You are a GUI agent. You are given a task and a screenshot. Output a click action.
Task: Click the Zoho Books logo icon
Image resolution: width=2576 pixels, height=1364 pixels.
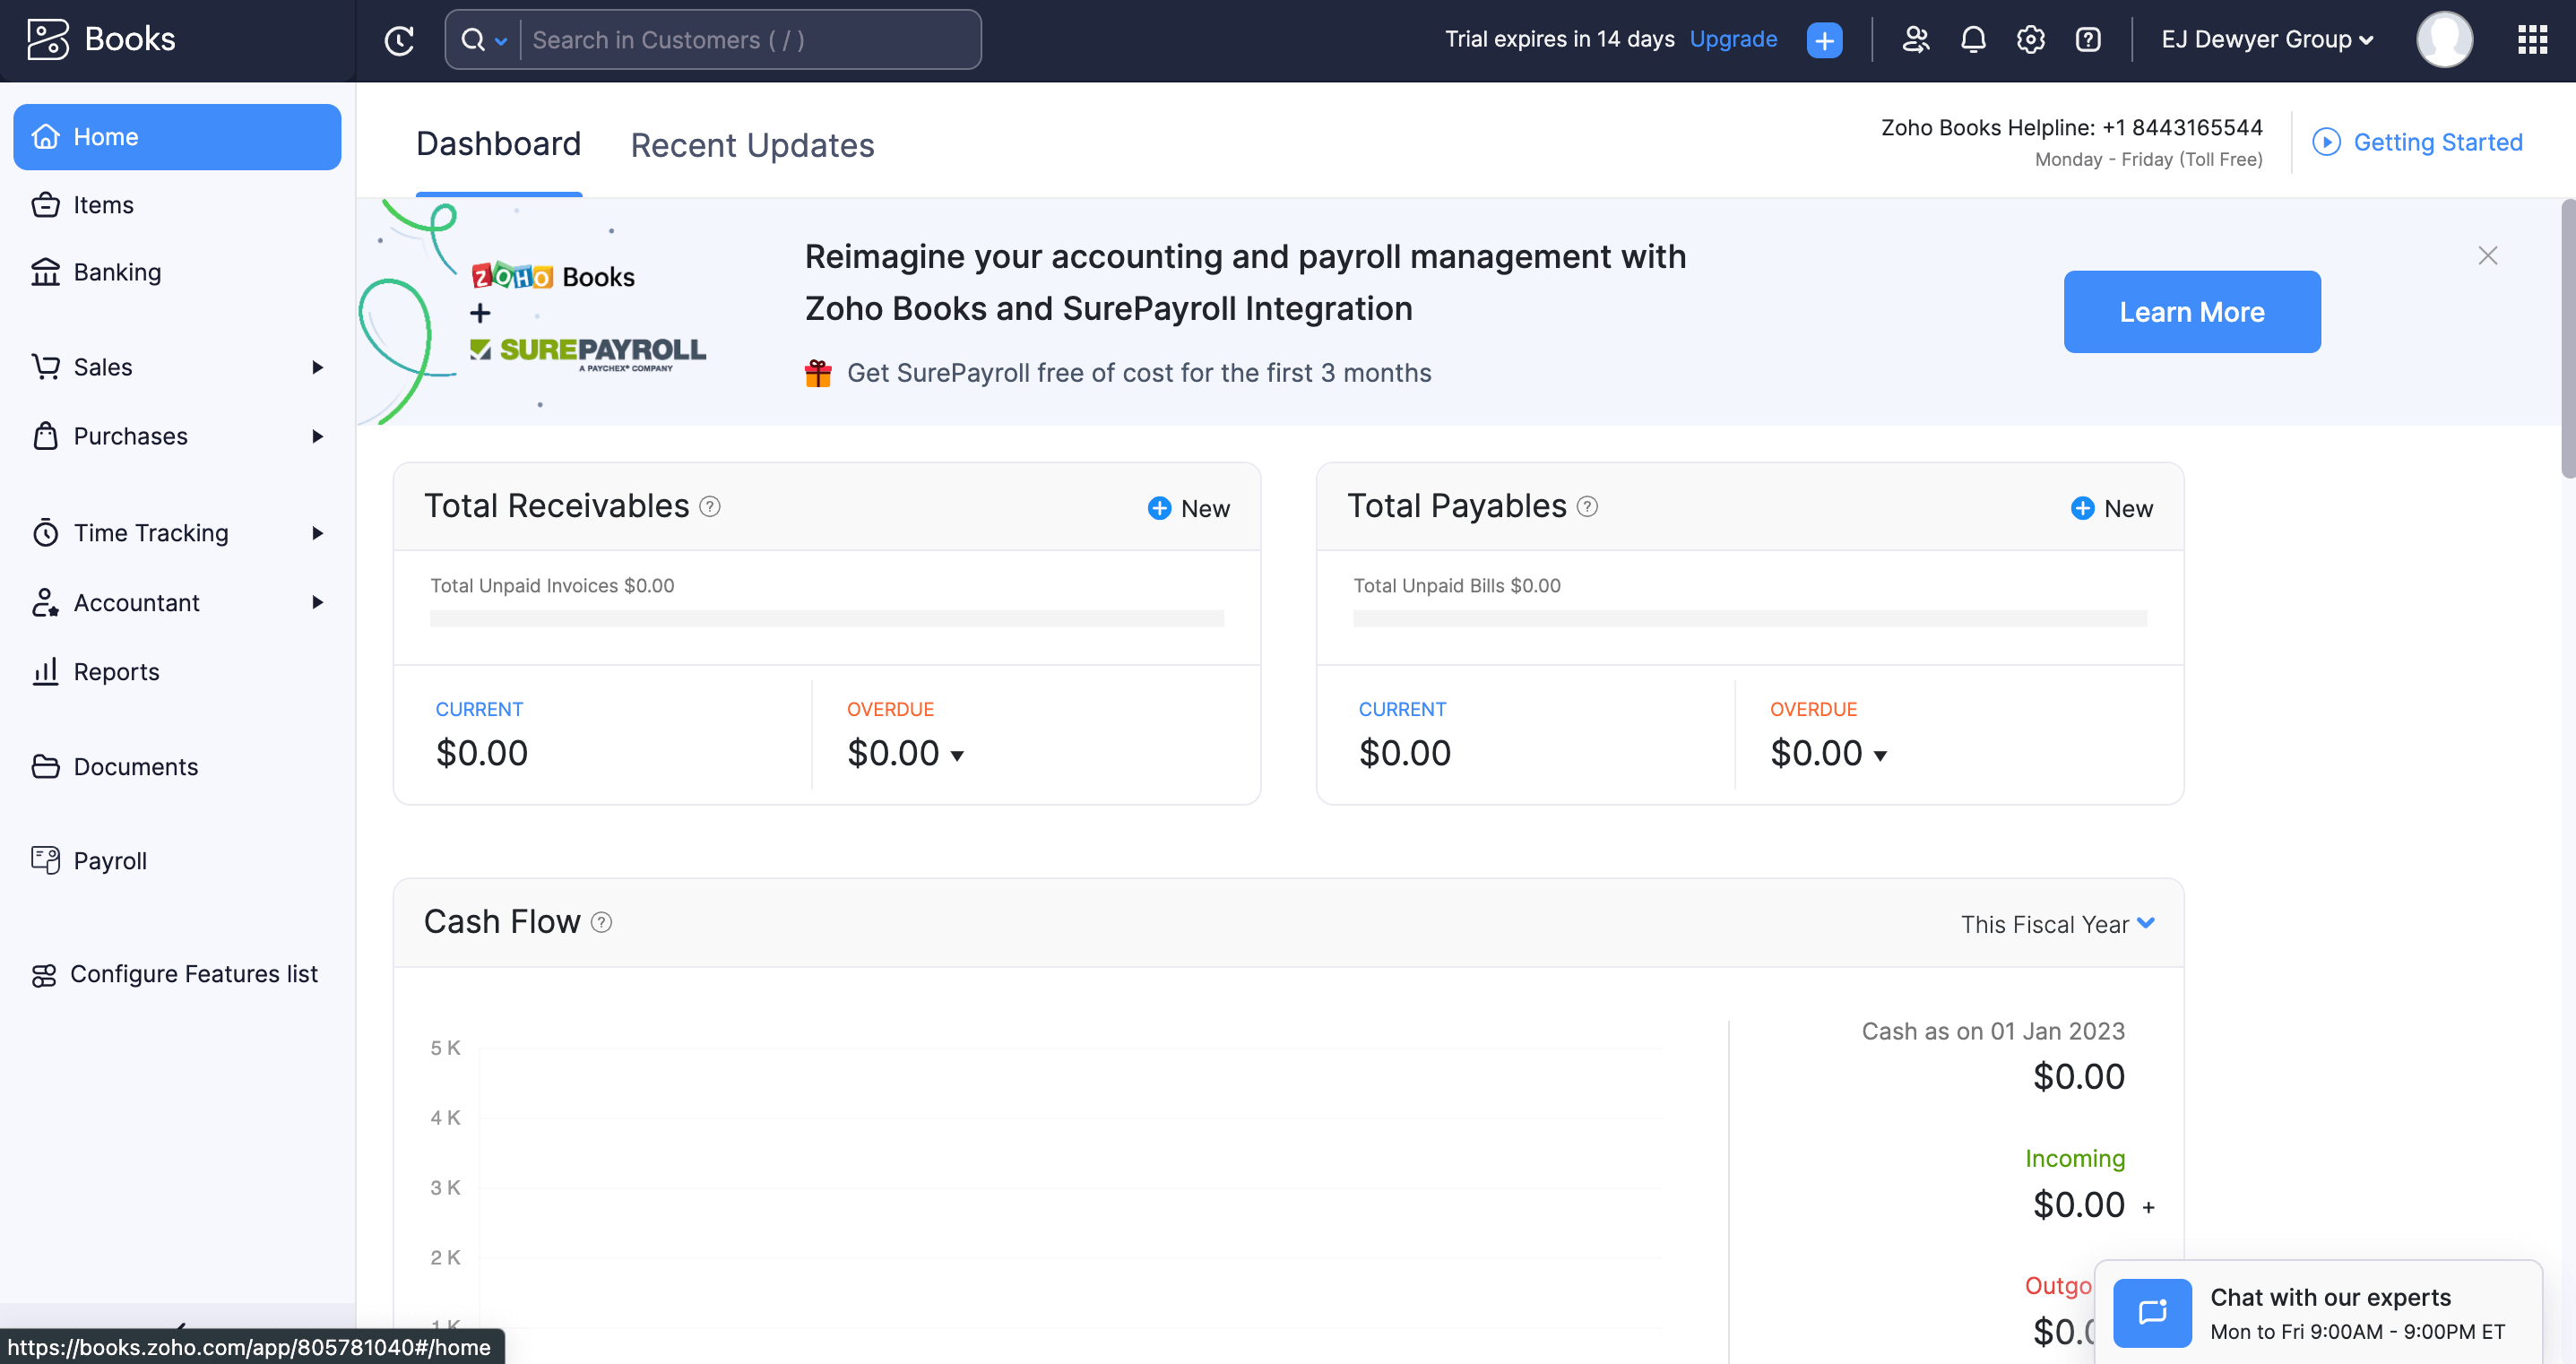tap(48, 39)
